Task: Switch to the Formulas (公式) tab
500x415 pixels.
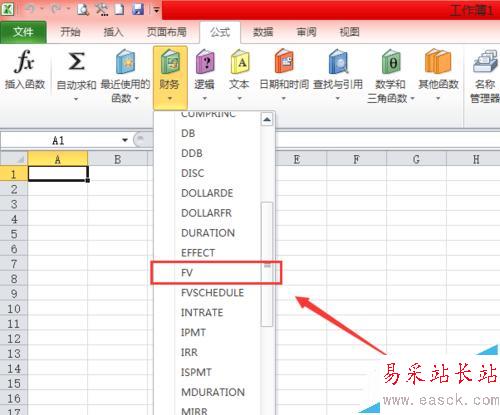Action: tap(220, 32)
